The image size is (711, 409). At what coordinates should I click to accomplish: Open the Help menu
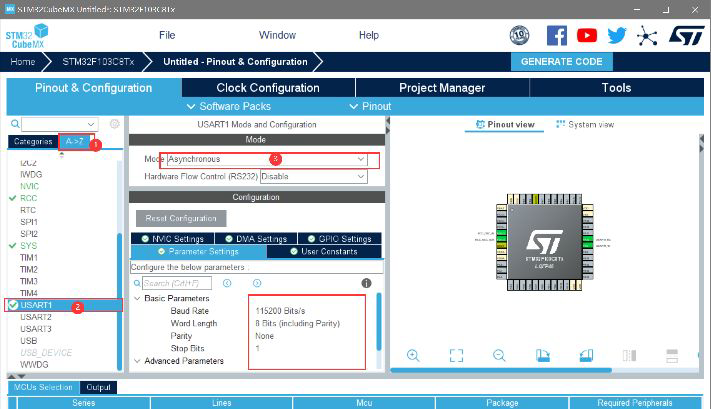click(x=369, y=35)
